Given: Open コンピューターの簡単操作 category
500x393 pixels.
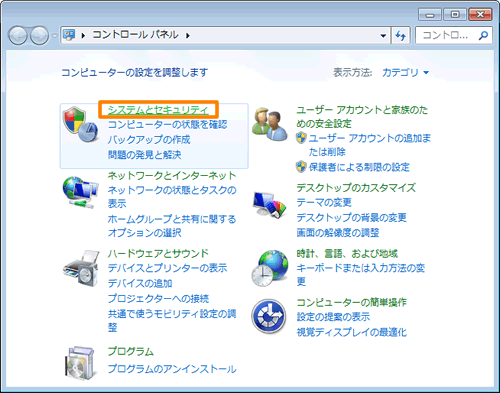Looking at the screenshot, I should pos(352,302).
